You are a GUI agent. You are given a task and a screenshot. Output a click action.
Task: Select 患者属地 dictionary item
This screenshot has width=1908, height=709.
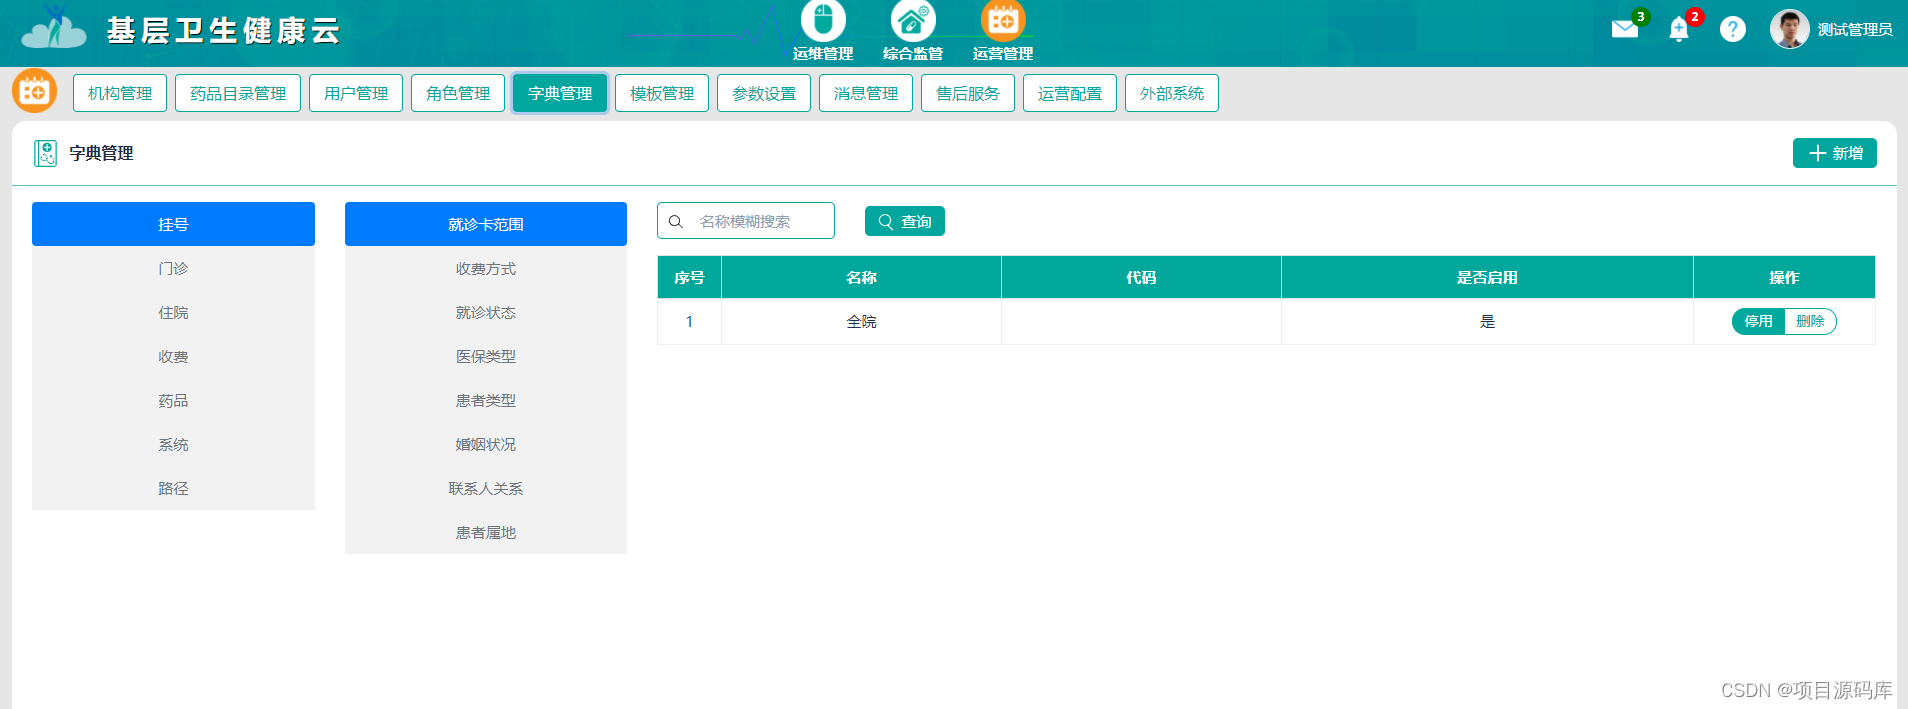tap(486, 532)
